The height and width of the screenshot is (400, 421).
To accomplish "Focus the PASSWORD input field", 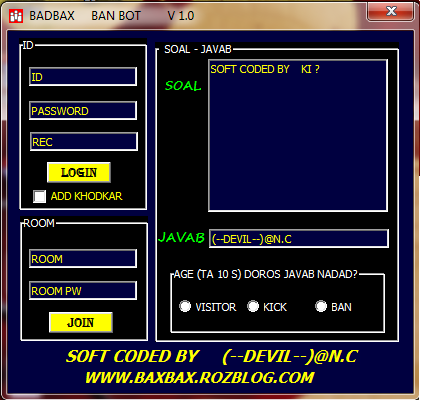I will pyautogui.click(x=83, y=111).
